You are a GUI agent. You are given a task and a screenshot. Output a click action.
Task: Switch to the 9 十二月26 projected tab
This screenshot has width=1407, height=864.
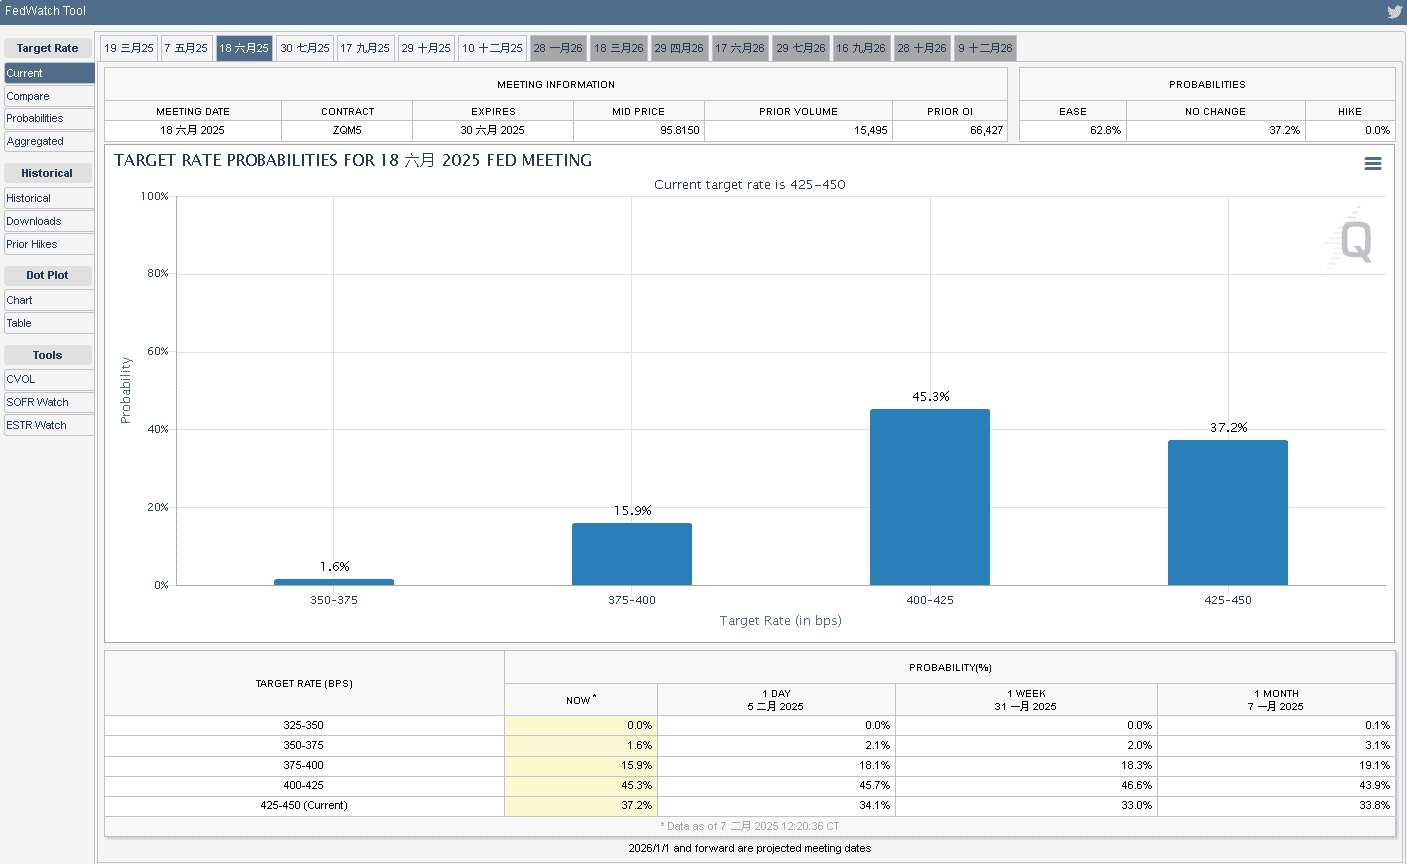985,48
